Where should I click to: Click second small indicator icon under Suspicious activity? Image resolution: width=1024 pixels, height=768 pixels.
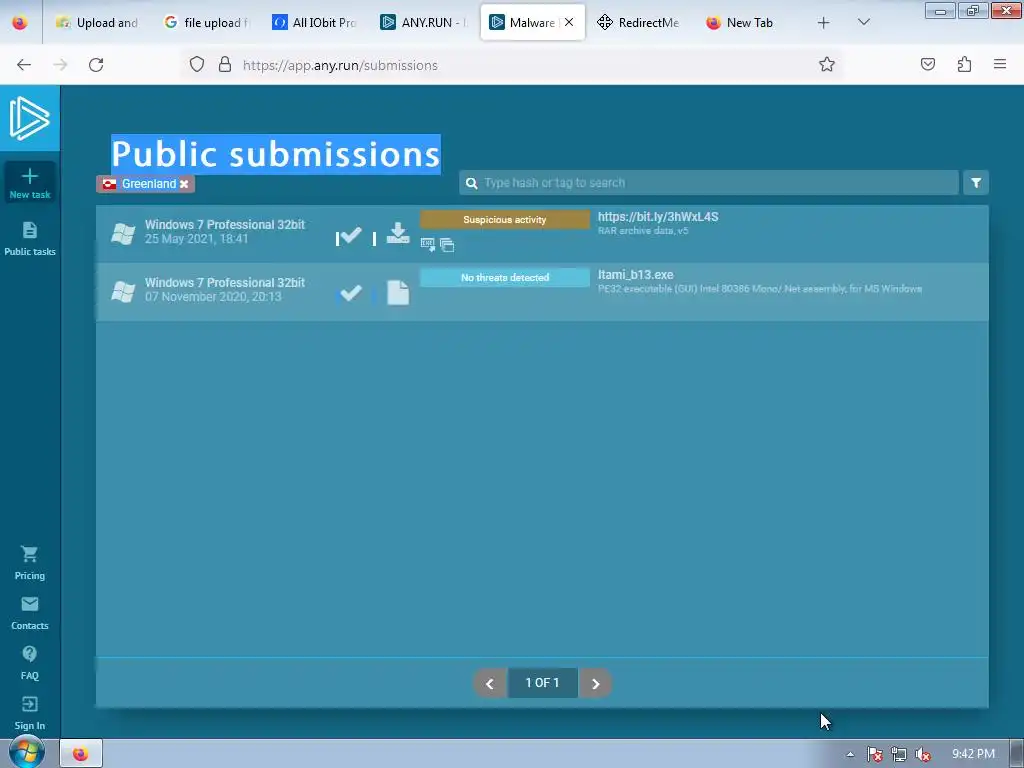pos(447,245)
